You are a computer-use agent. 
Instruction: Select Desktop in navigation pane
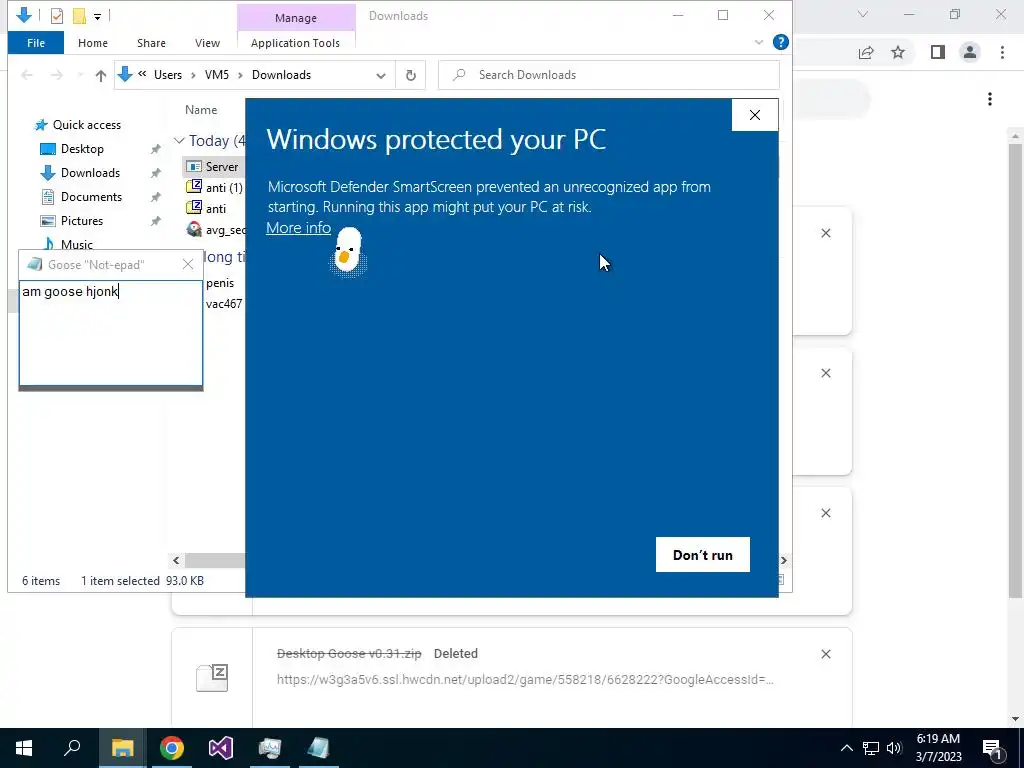click(x=72, y=149)
